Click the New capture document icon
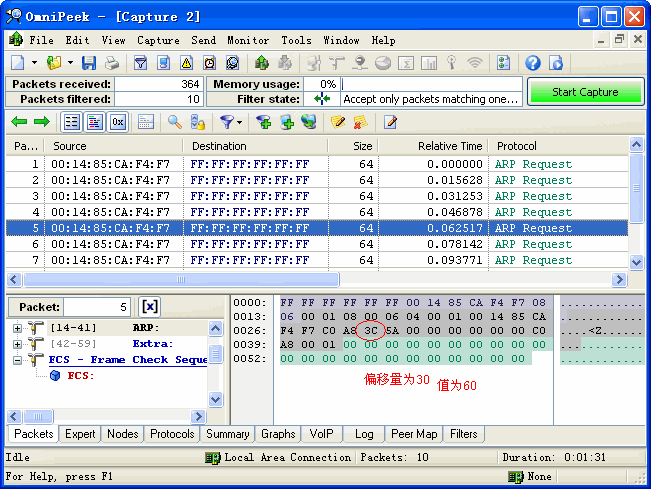 [18, 63]
